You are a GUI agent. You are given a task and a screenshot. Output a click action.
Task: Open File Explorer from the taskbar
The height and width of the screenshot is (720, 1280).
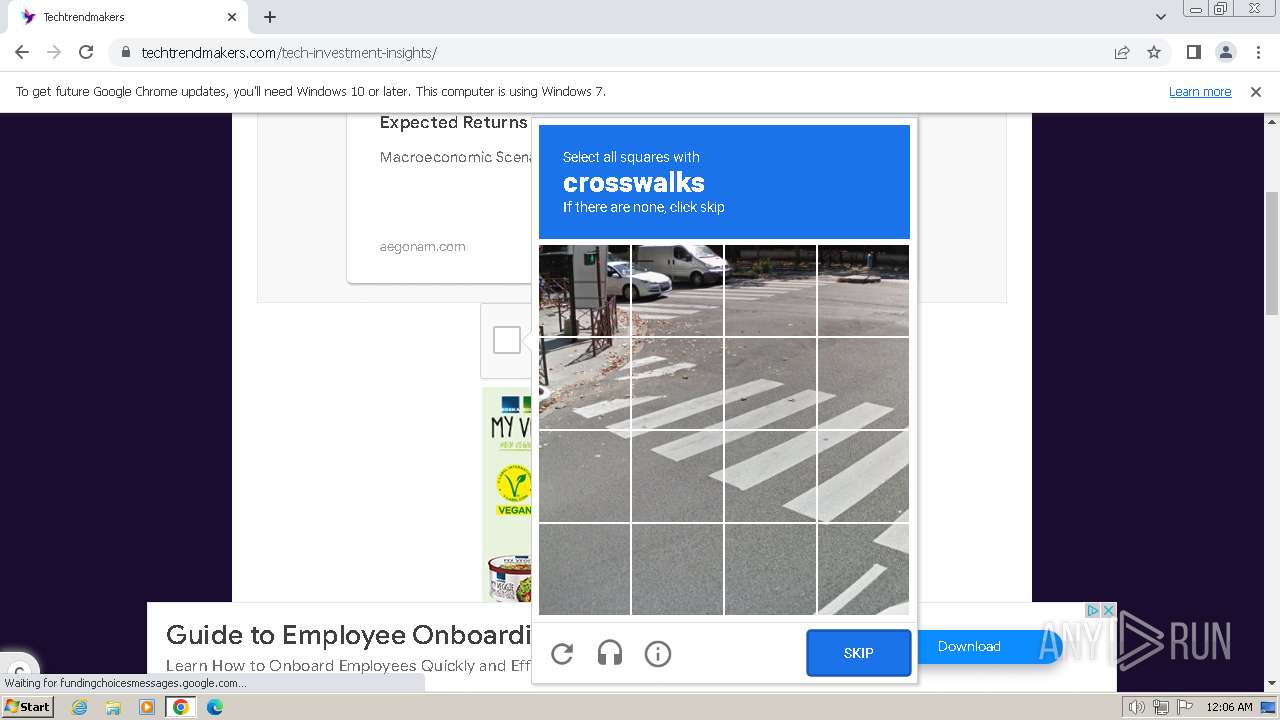coord(113,707)
